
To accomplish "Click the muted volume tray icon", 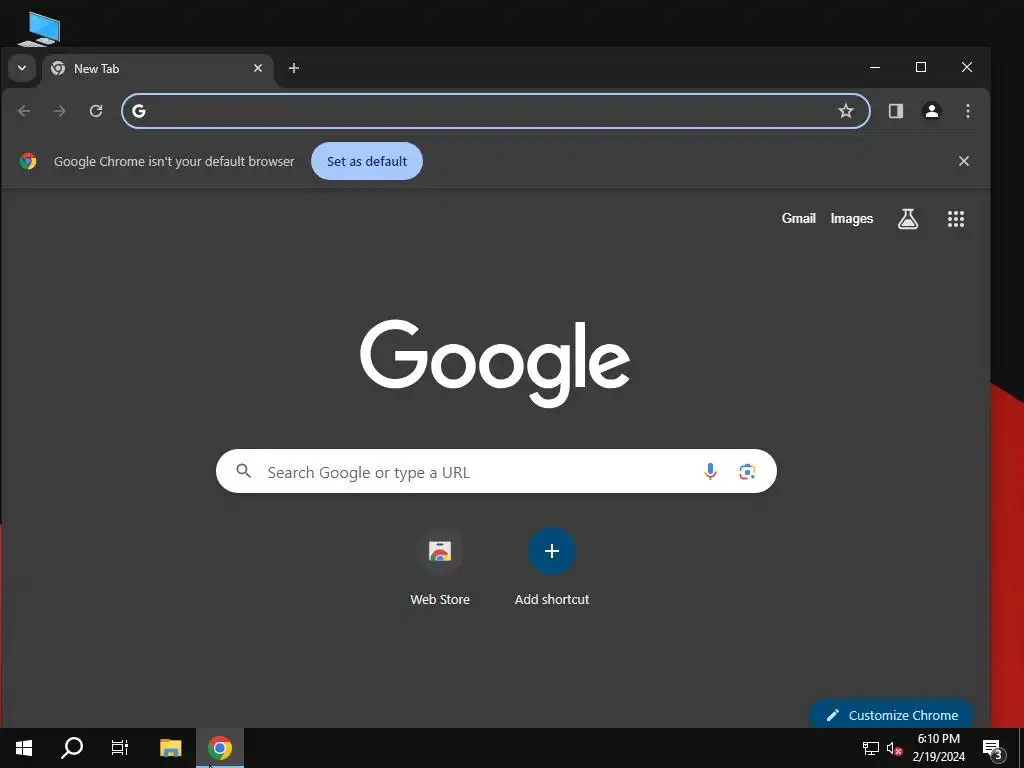I will click(x=894, y=748).
